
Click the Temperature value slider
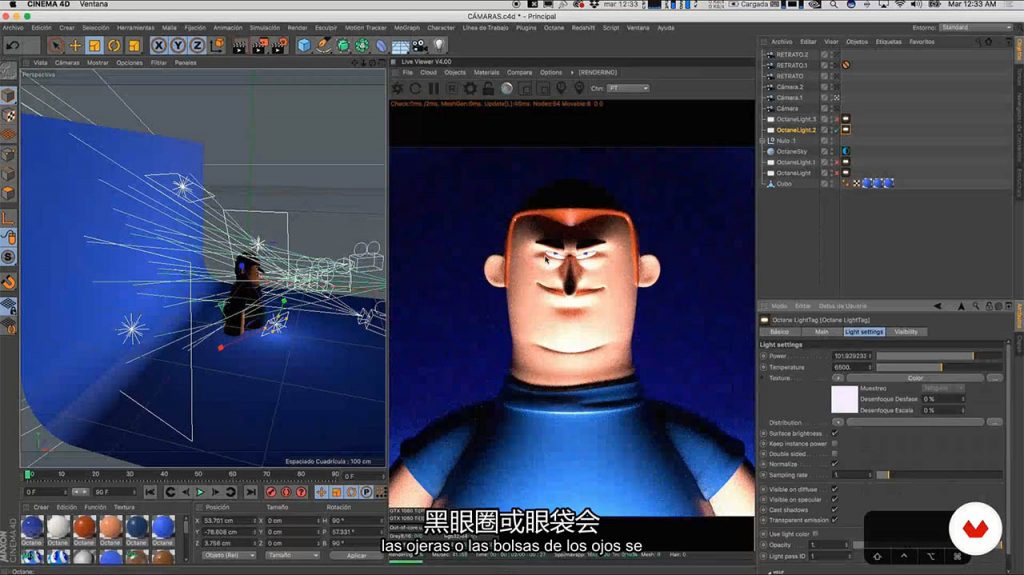point(939,367)
